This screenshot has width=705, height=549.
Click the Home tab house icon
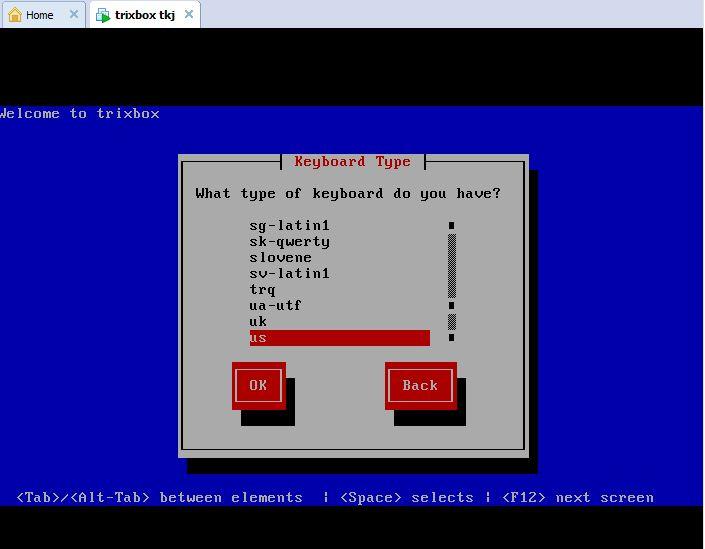tap(15, 15)
